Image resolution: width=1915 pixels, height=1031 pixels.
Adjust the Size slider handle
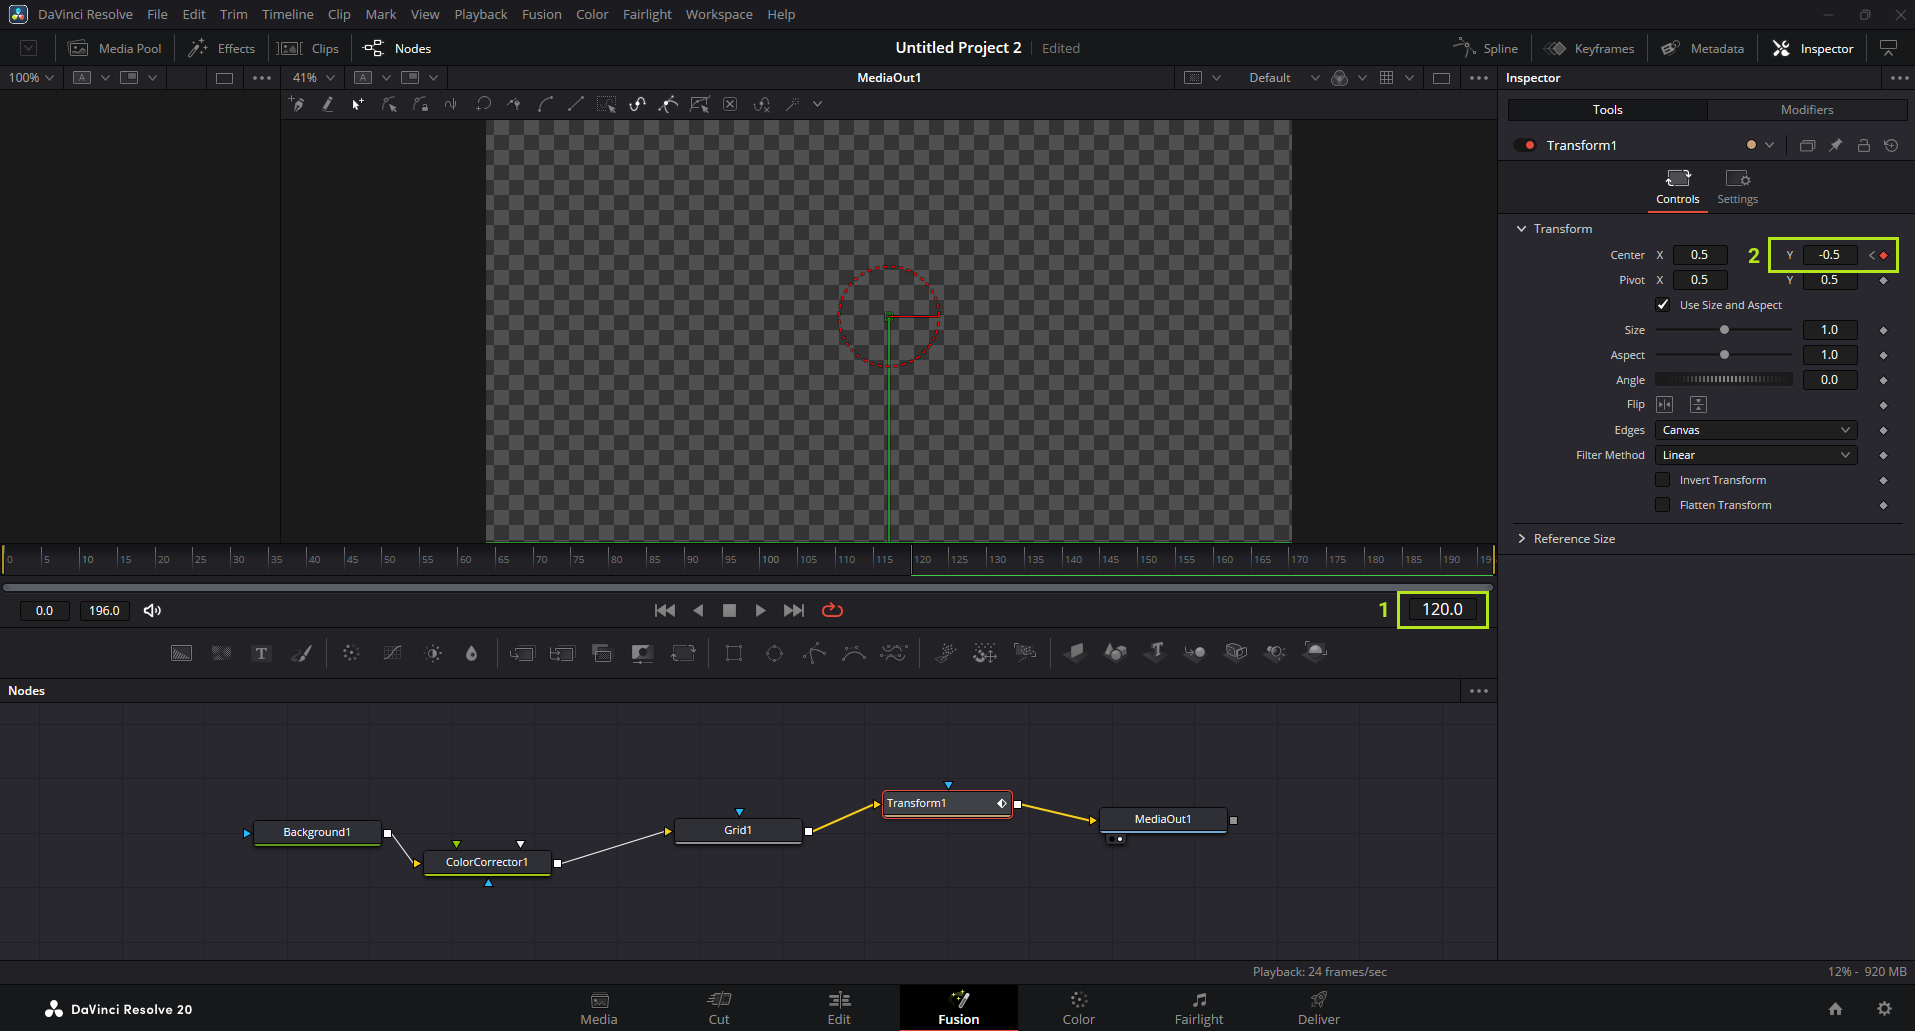tap(1724, 330)
